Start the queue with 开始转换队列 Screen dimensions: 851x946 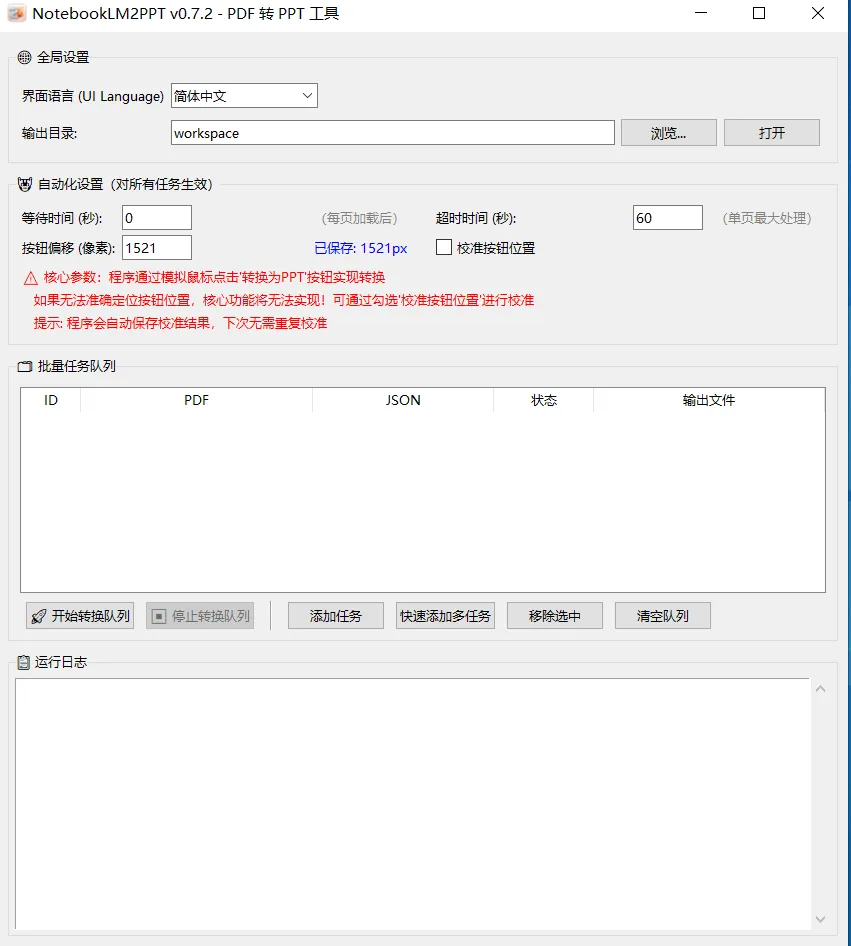click(x=80, y=616)
